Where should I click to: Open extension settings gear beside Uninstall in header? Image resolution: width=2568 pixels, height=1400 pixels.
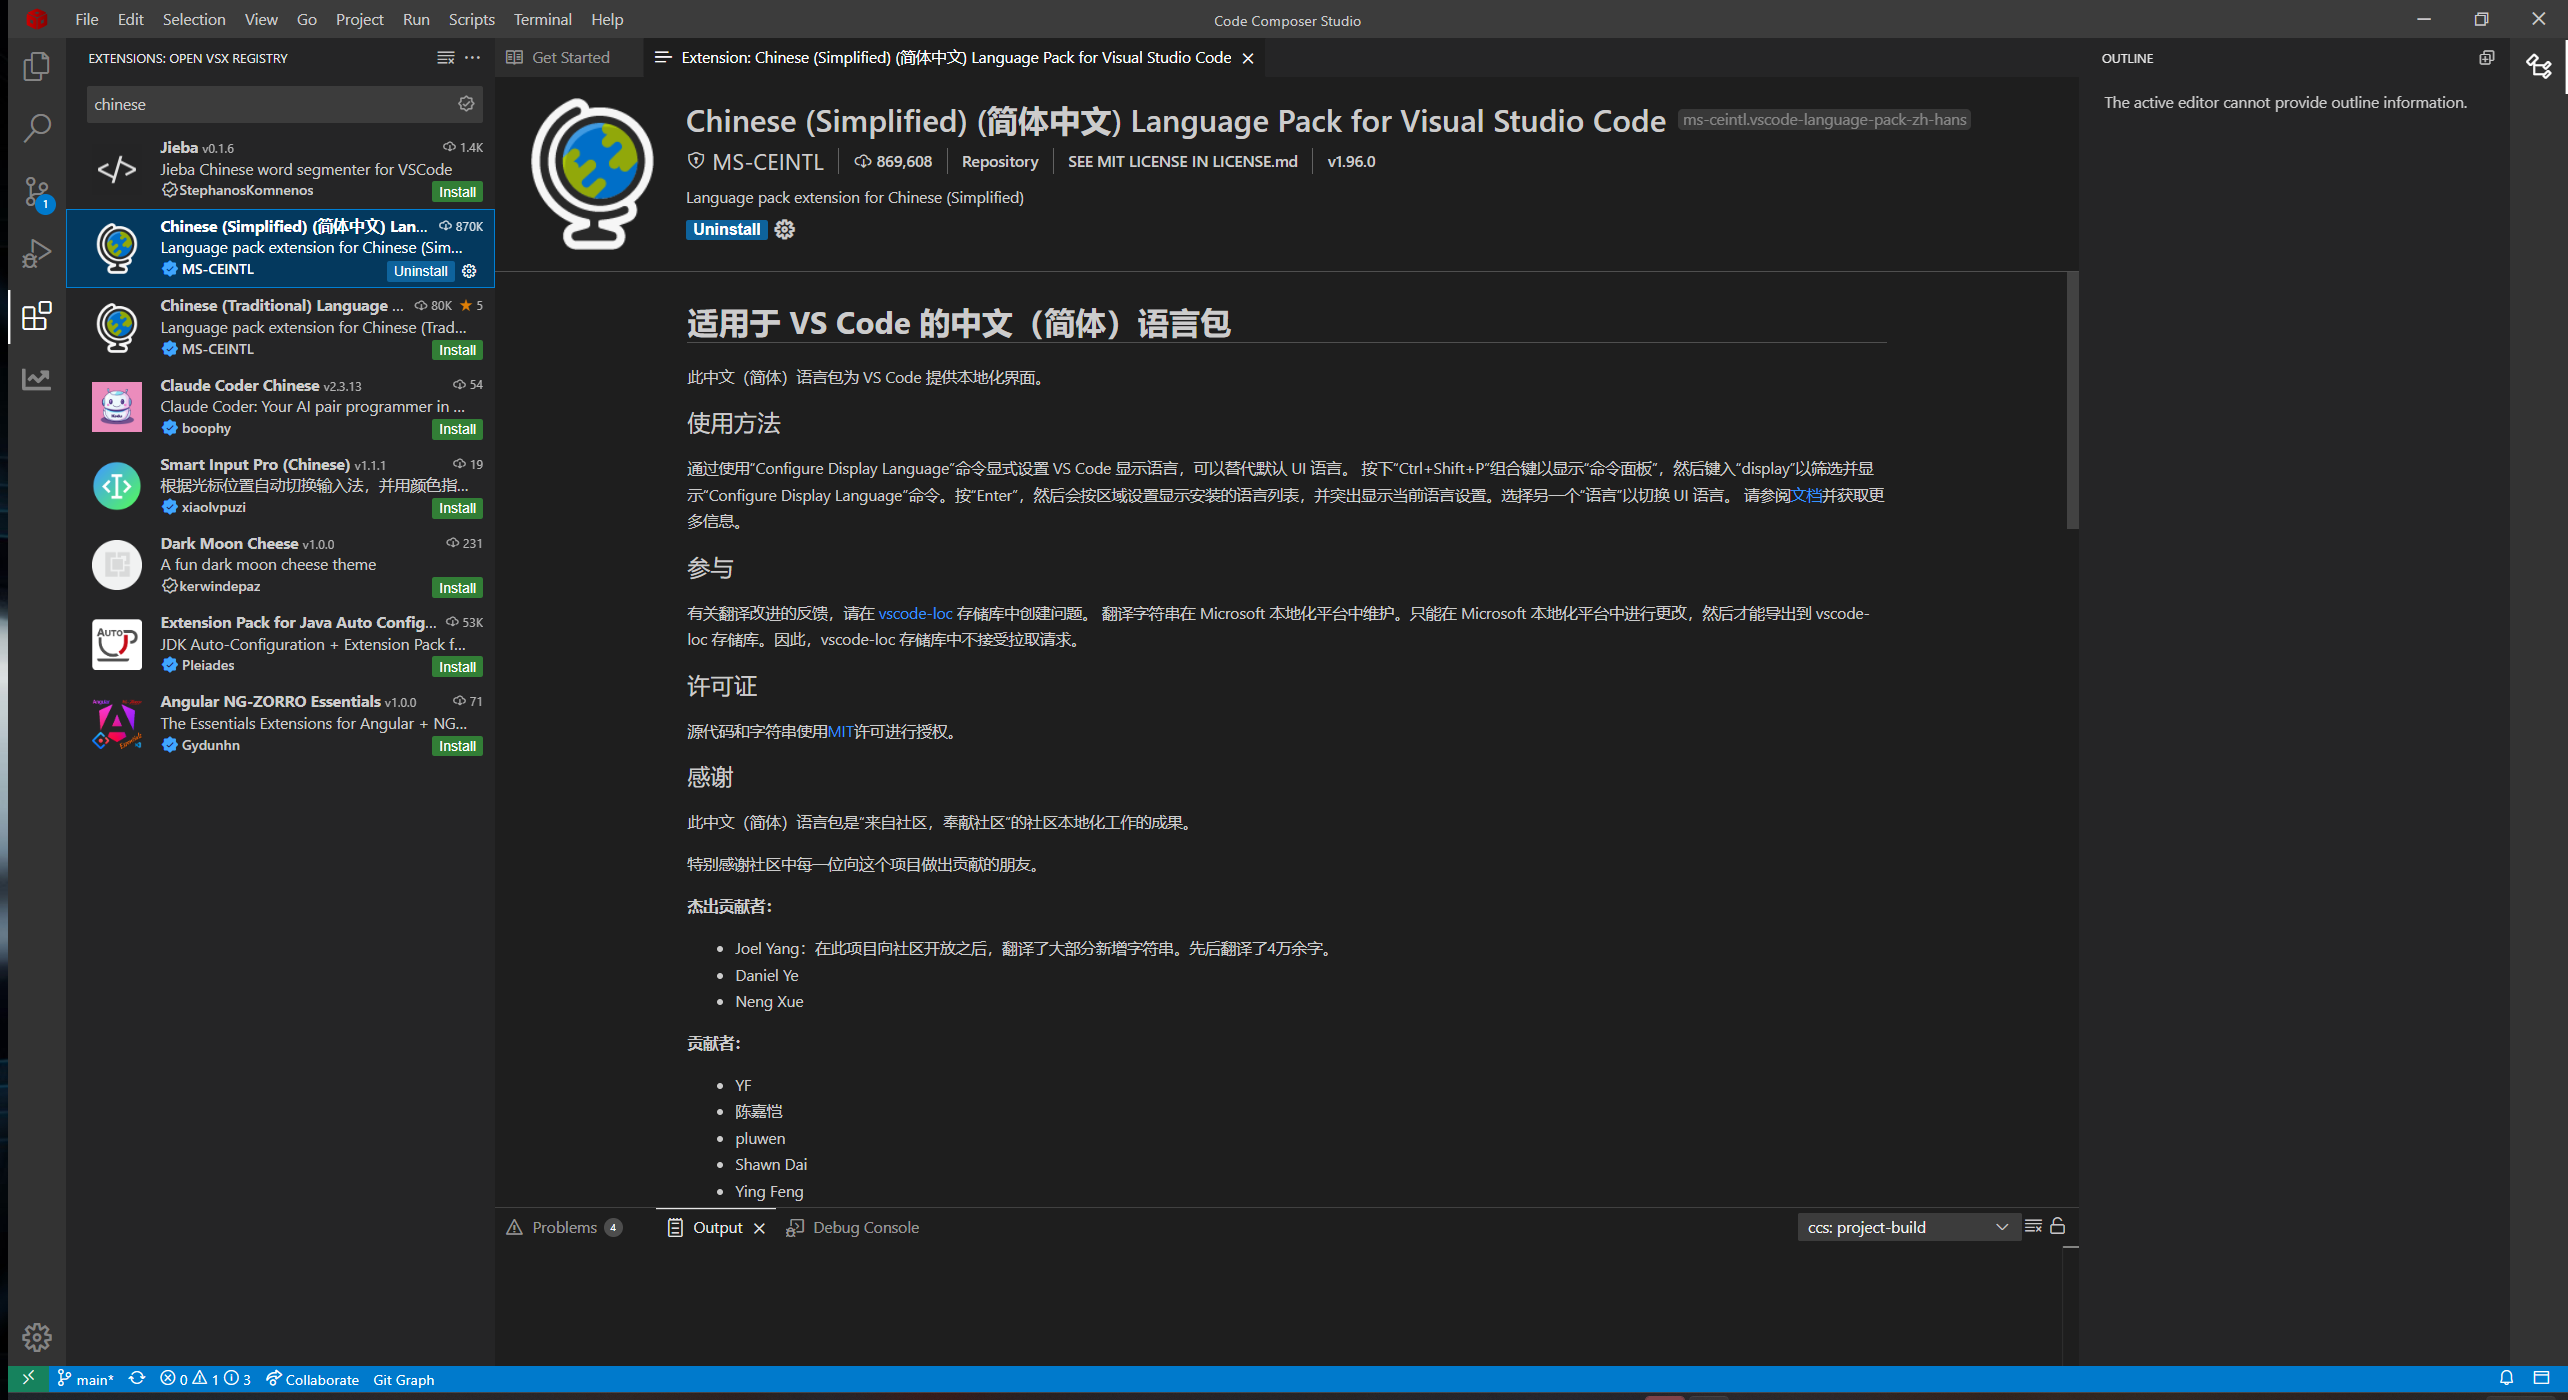pyautogui.click(x=785, y=229)
